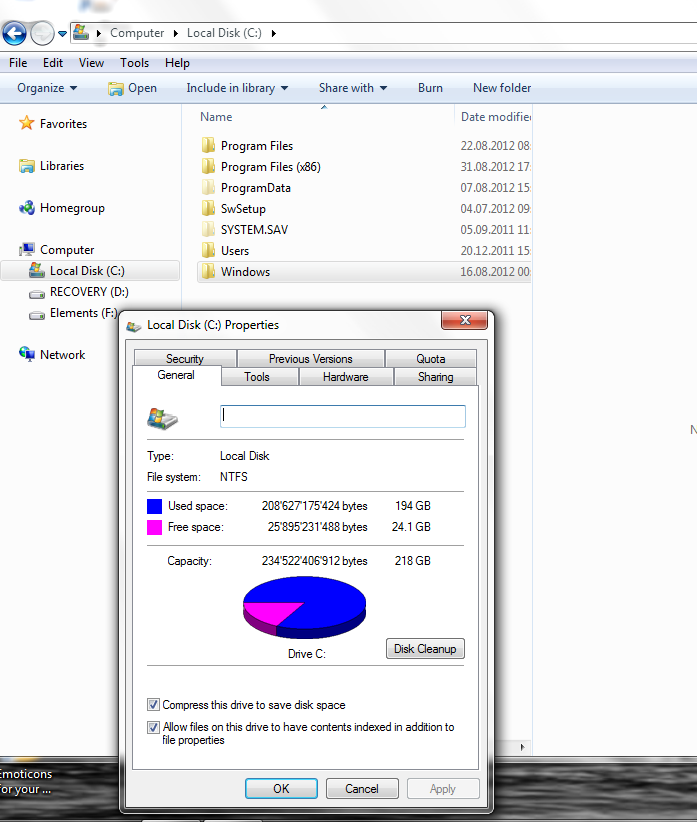The image size is (697, 822).
Task: Switch to the Previous Versions tab
Action: click(x=311, y=359)
